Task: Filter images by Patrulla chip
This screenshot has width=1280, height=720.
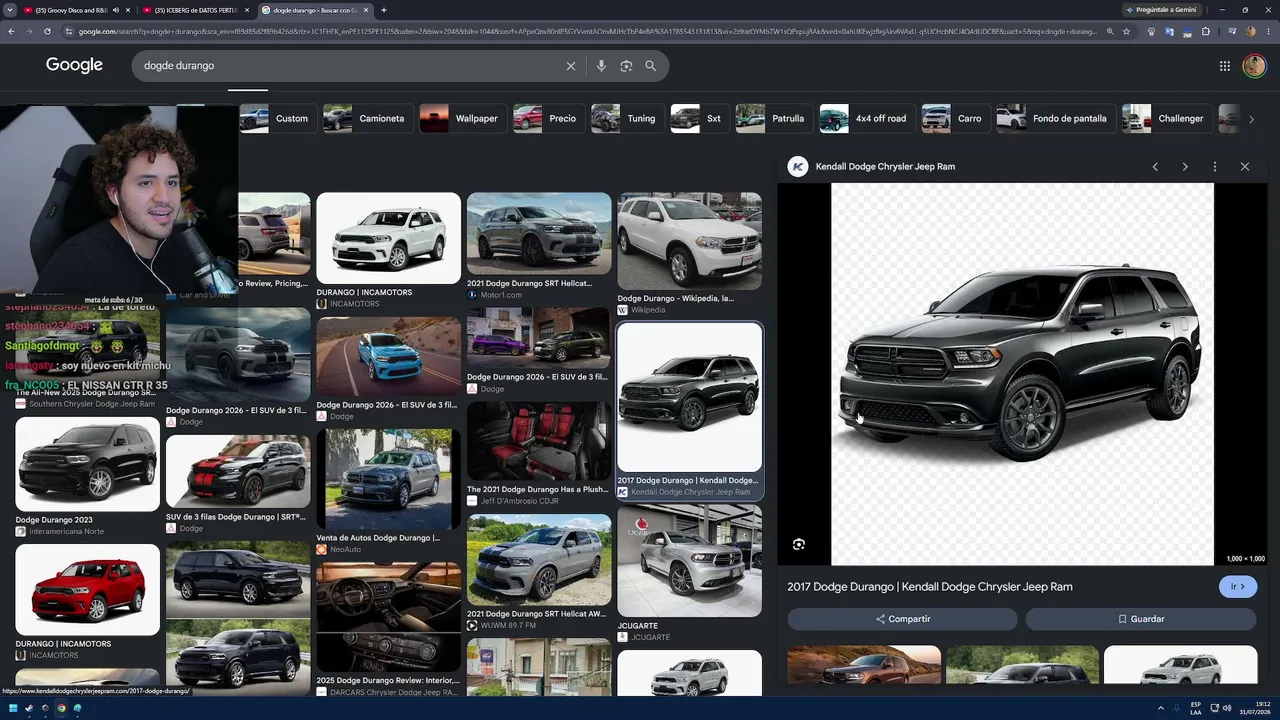Action: click(773, 118)
